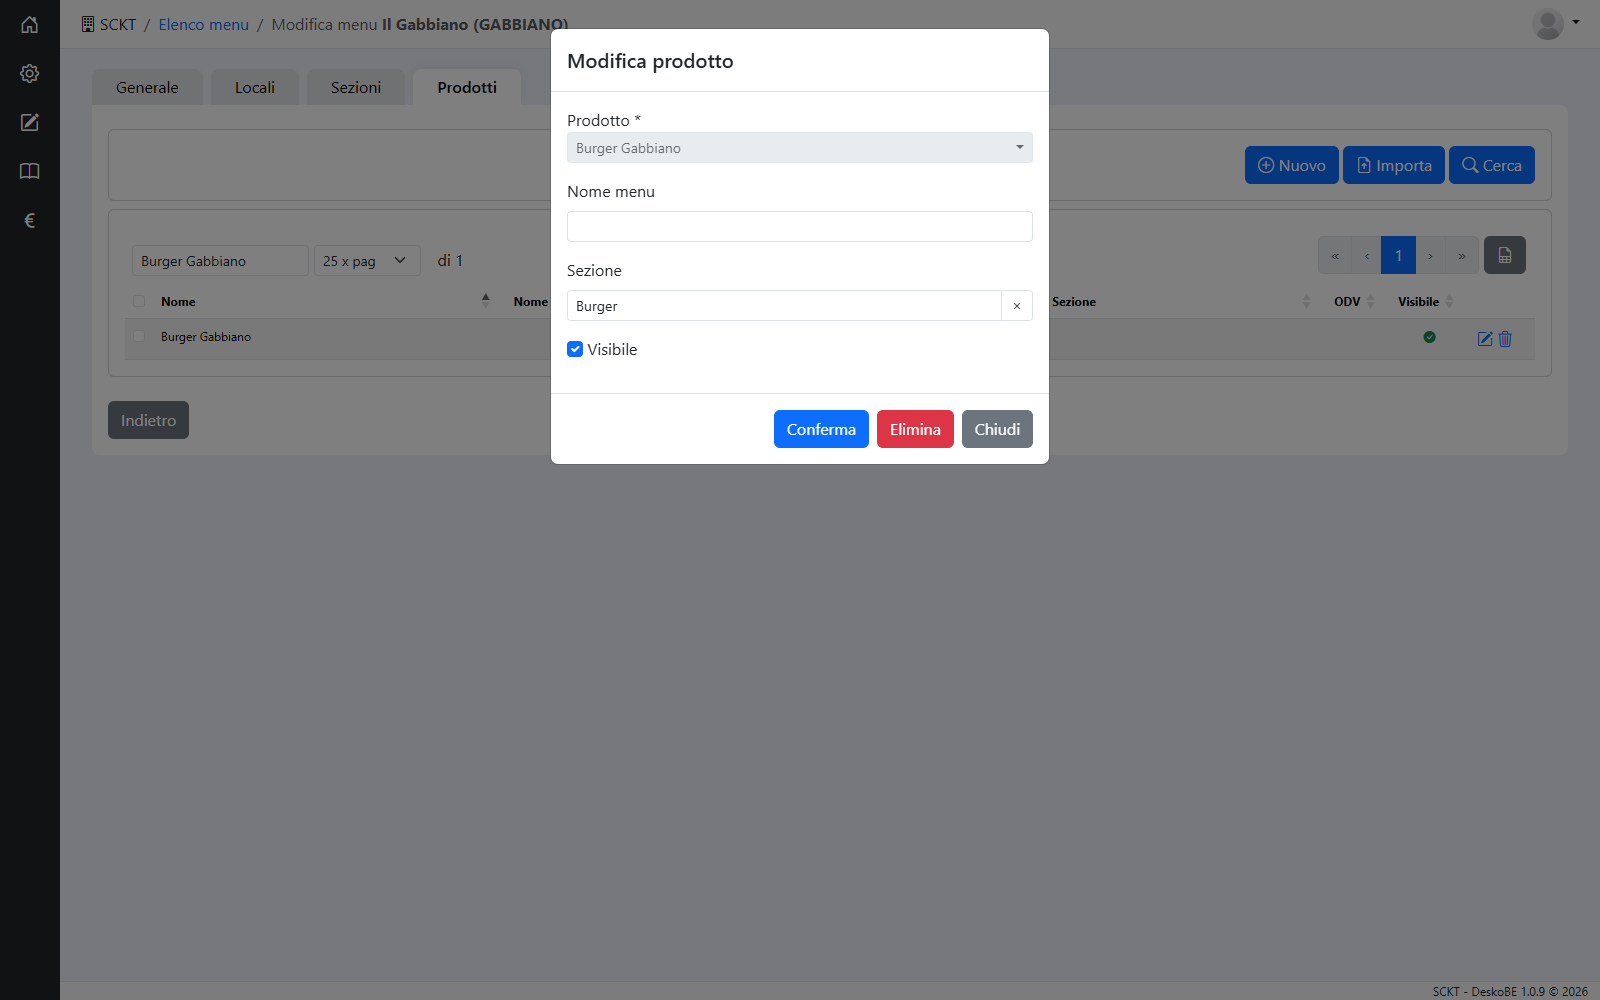This screenshot has height=1000, width=1600.
Task: Click the Burger Gabbiano filter field
Action: pyautogui.click(x=220, y=261)
